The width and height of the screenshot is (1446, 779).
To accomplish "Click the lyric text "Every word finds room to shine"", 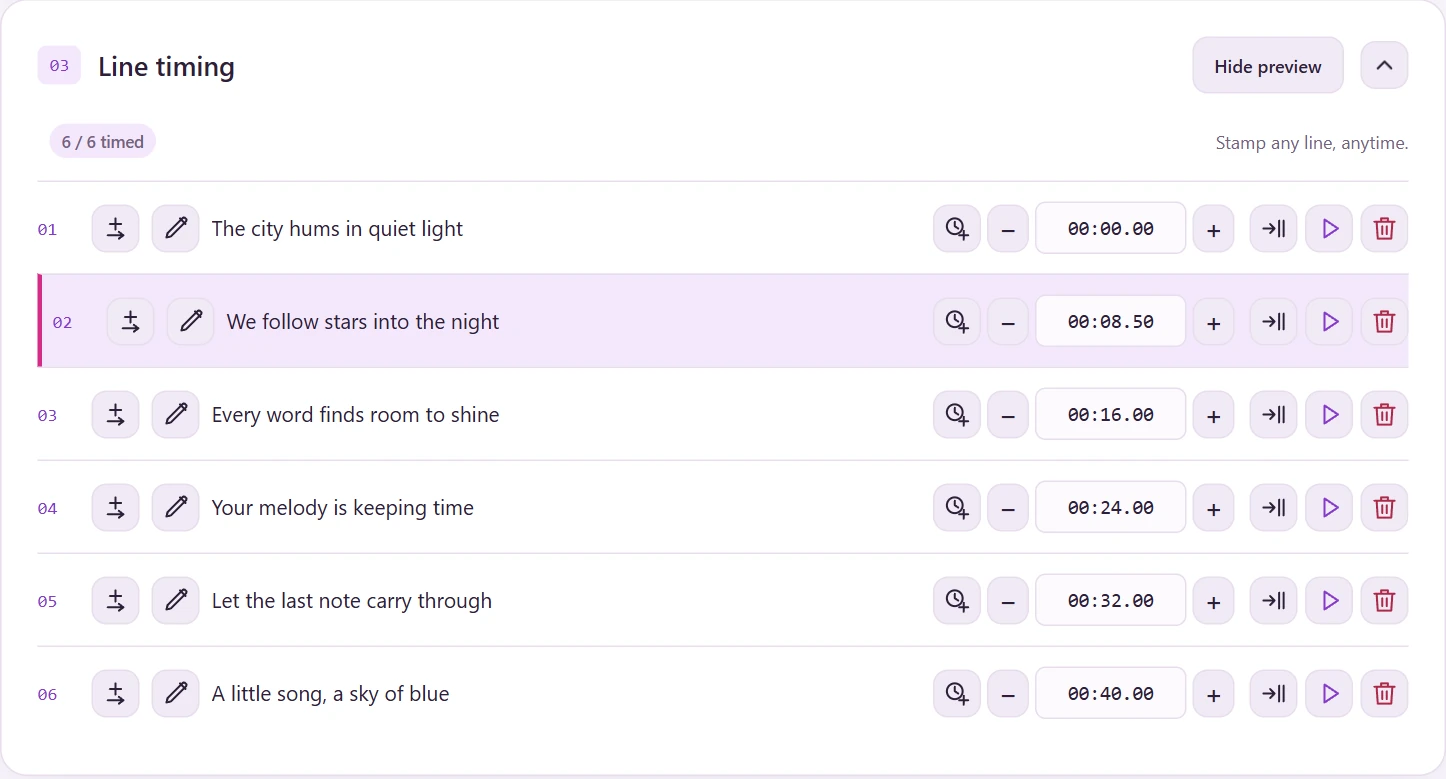I will click(x=355, y=415).
